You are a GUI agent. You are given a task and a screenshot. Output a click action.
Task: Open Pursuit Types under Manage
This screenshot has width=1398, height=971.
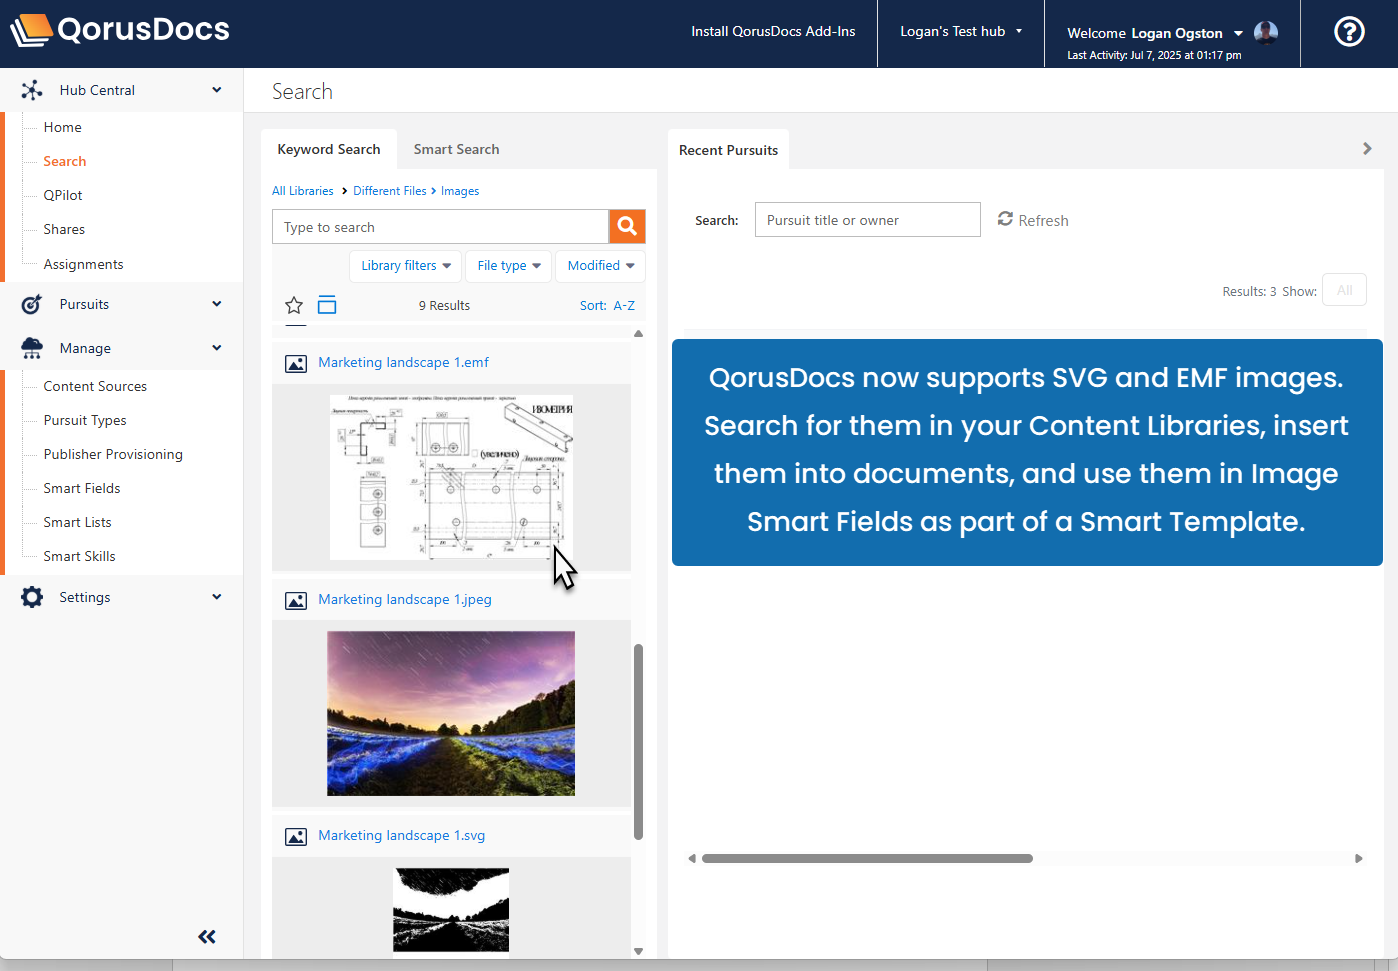tap(85, 420)
